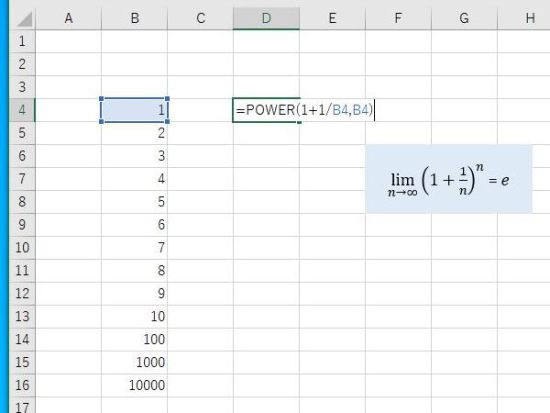Select column G header
The image size is (550, 413).
point(464,18)
